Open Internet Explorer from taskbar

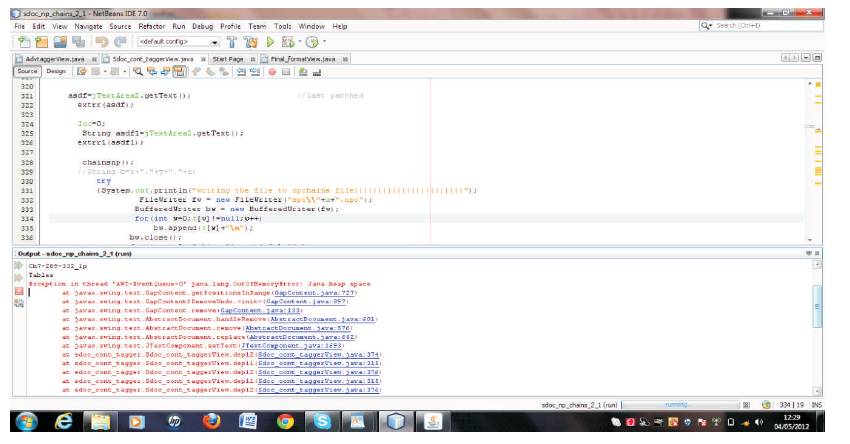(63, 421)
